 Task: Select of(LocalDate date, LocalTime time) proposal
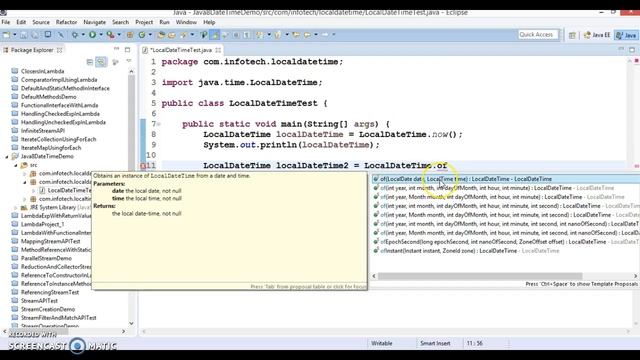tap(505, 179)
